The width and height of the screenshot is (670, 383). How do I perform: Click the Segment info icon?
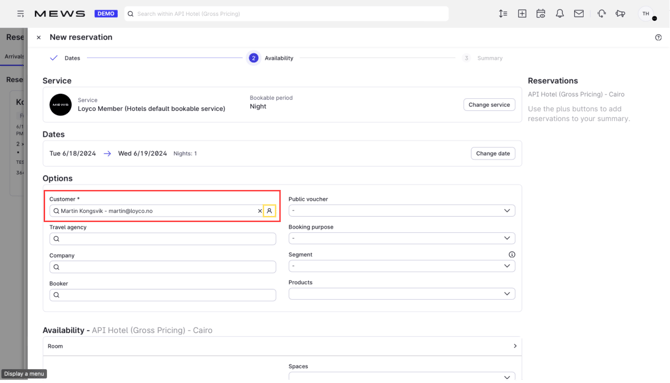click(x=511, y=254)
